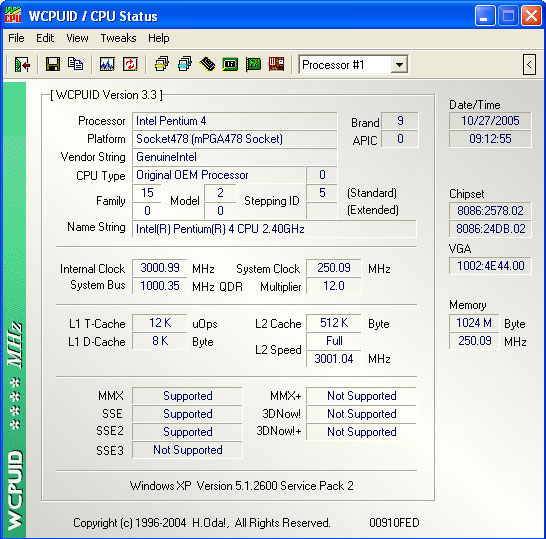Click the Memory size value 1024 M

point(474,323)
